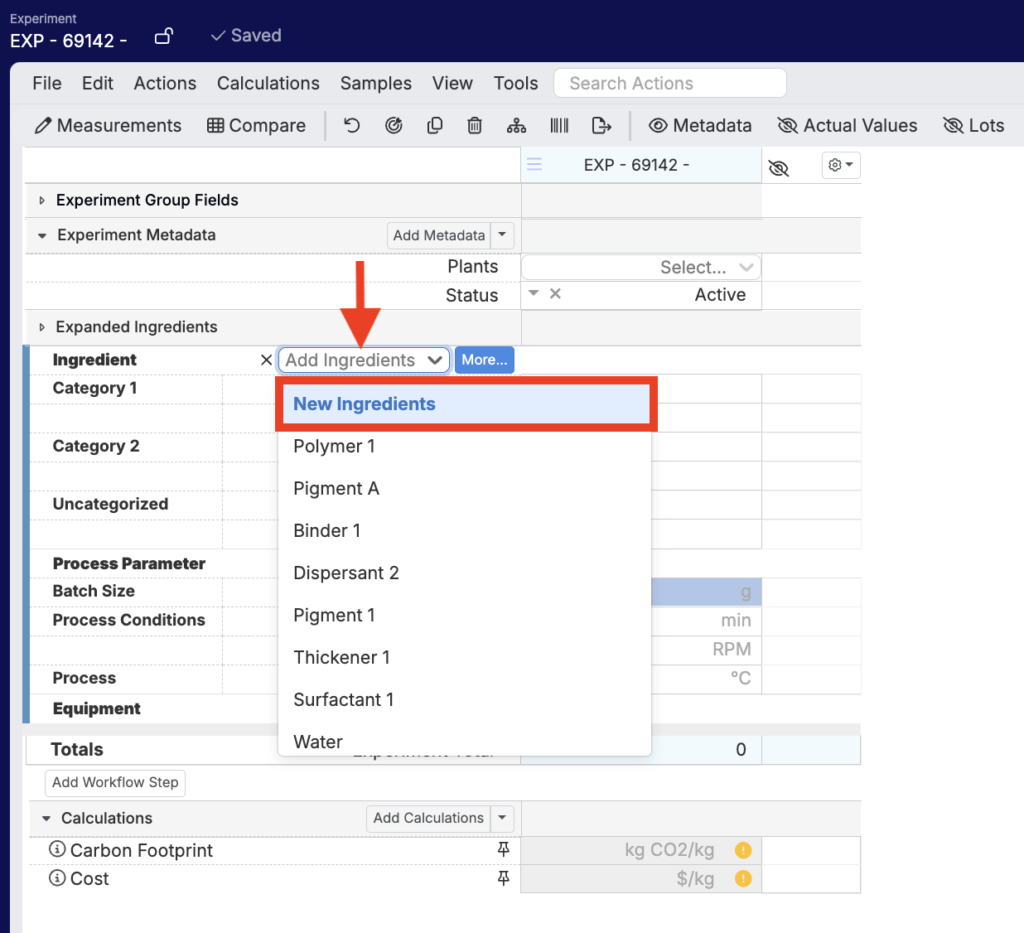Open the File menu
This screenshot has width=1024, height=933.
47,84
